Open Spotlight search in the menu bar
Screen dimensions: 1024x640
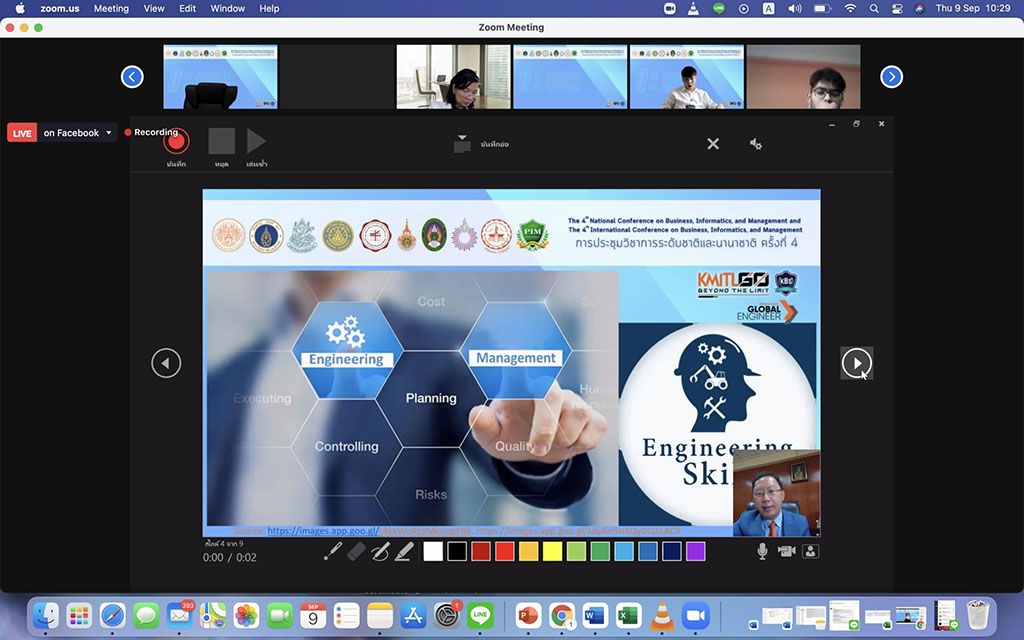(874, 8)
